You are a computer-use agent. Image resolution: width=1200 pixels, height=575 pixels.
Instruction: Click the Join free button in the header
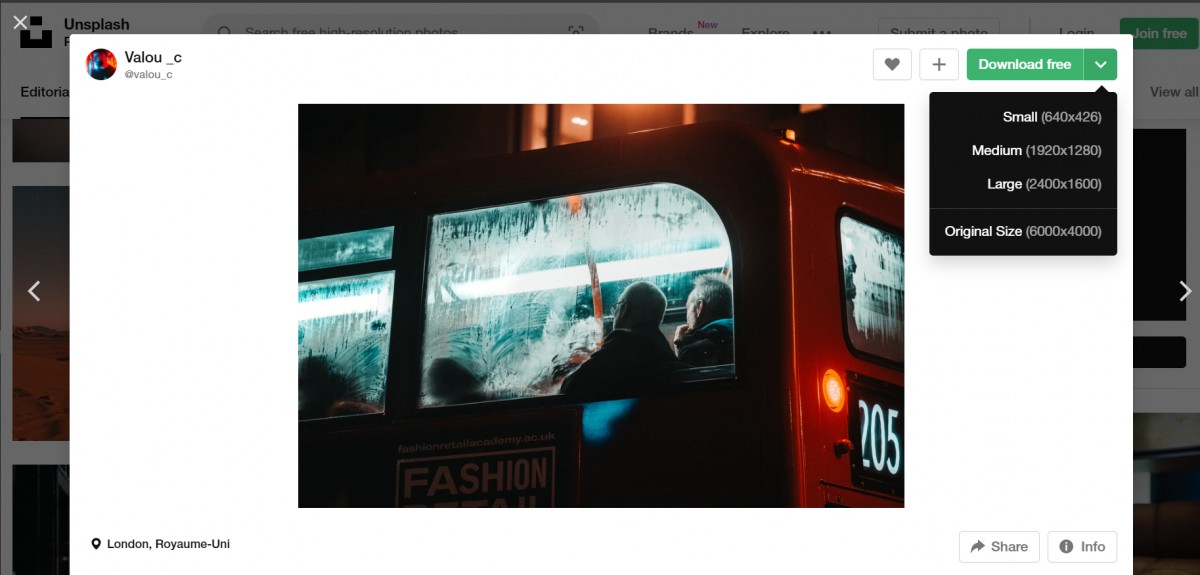tap(1159, 33)
